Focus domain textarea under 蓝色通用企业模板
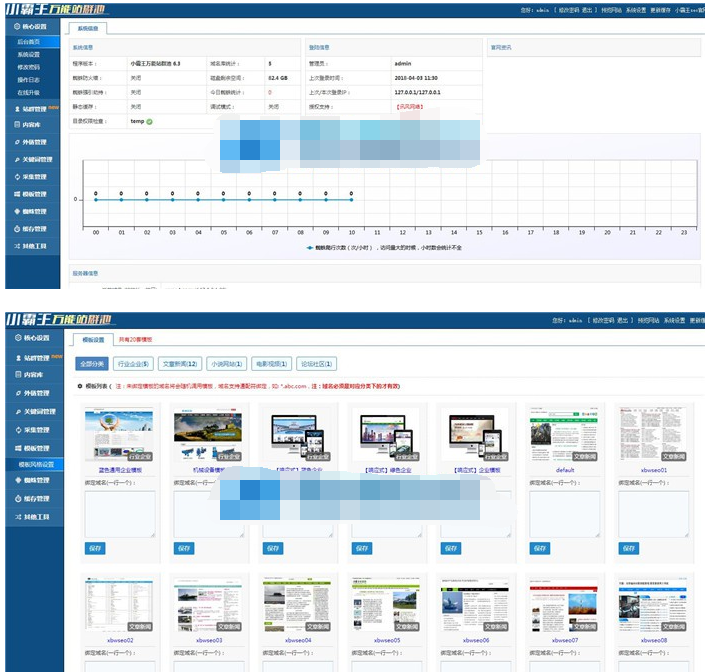705x672 pixels. click(120, 514)
